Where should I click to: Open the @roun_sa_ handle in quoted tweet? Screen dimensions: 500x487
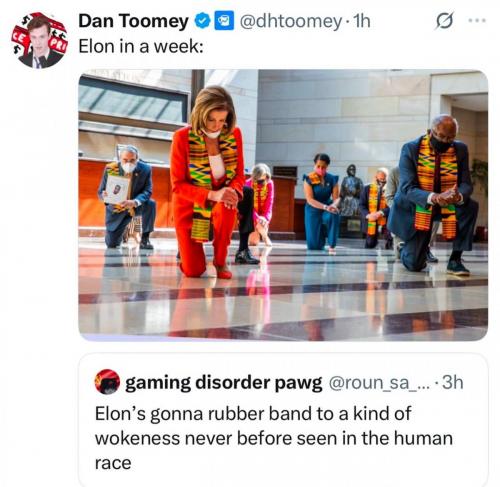click(x=380, y=383)
